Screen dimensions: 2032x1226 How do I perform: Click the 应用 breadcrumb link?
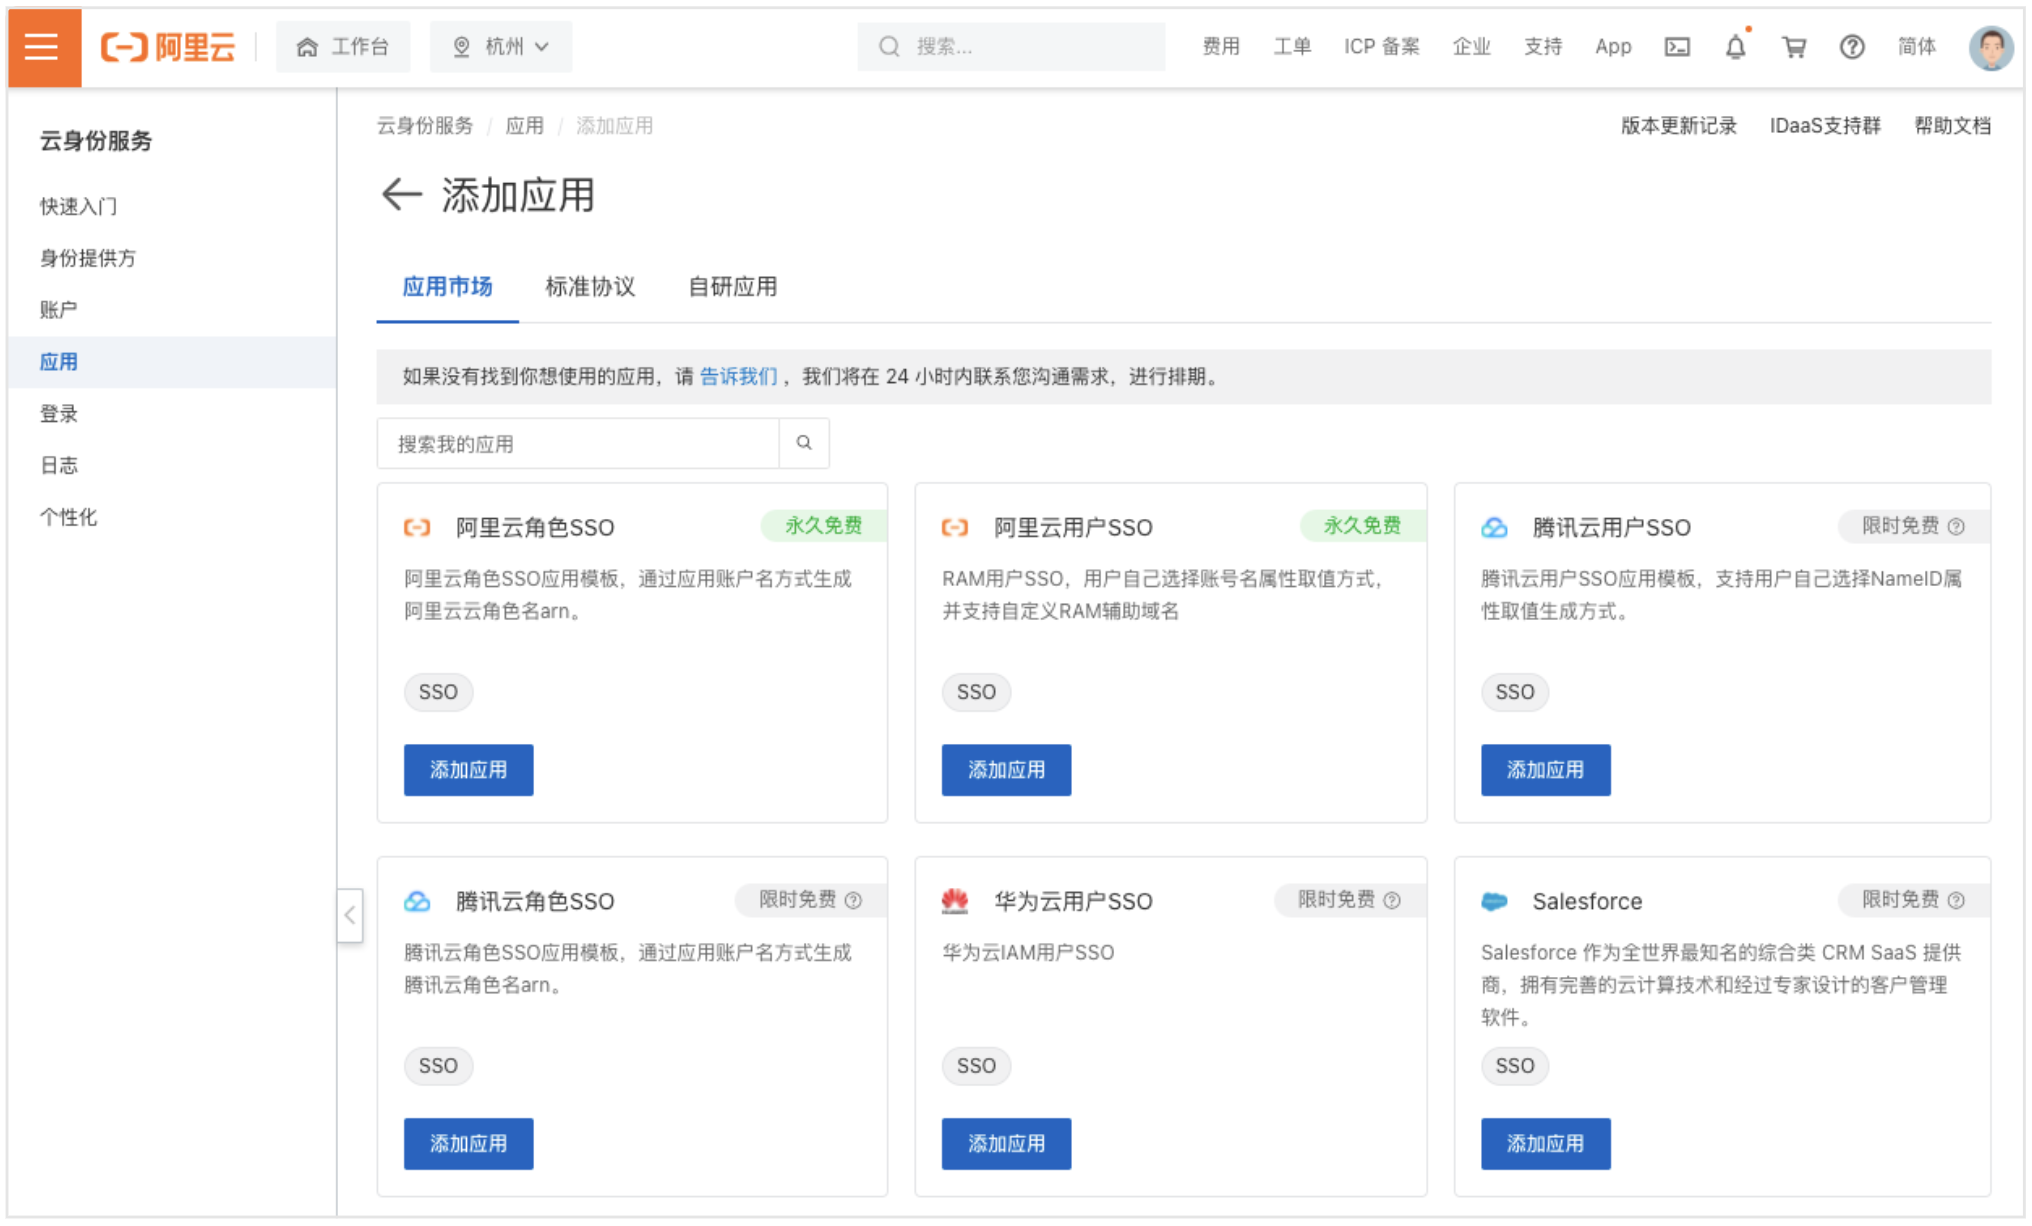[524, 126]
